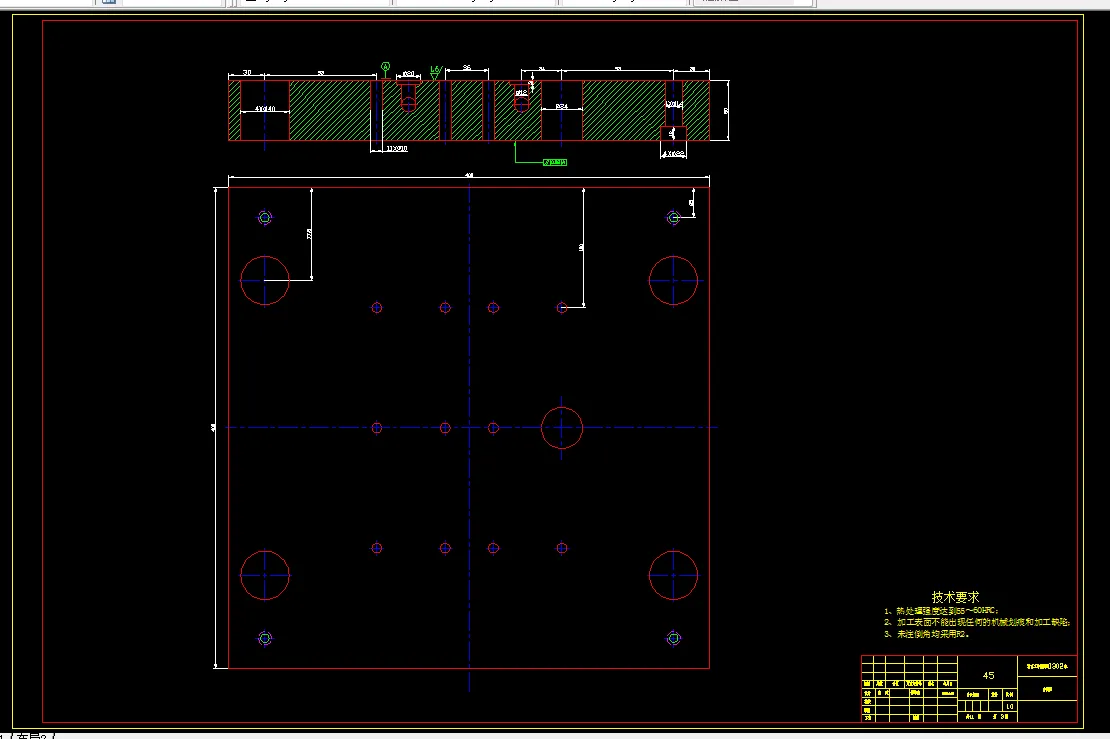Image resolution: width=1110 pixels, height=739 pixels.
Task: Select the upper-right large guide hole circle
Action: pos(673,280)
